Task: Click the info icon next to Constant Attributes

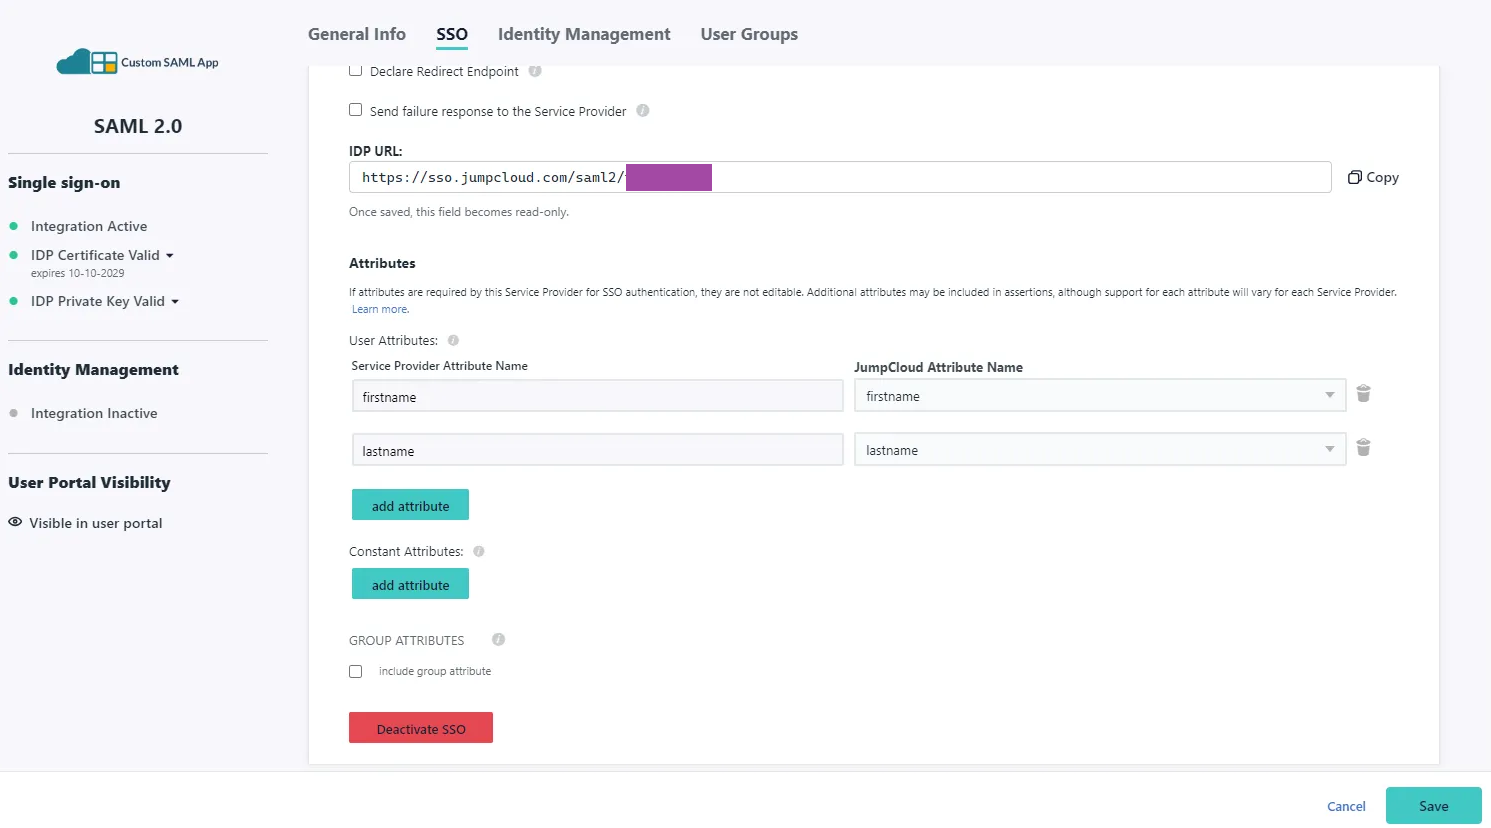Action: click(x=479, y=551)
